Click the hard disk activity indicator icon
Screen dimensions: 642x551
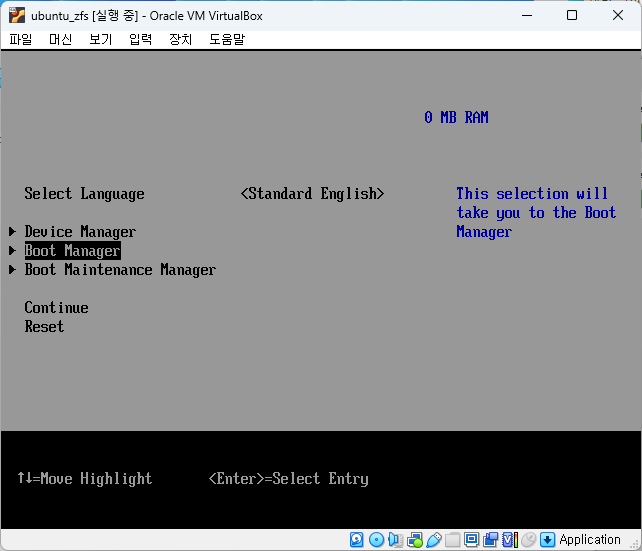pos(357,540)
